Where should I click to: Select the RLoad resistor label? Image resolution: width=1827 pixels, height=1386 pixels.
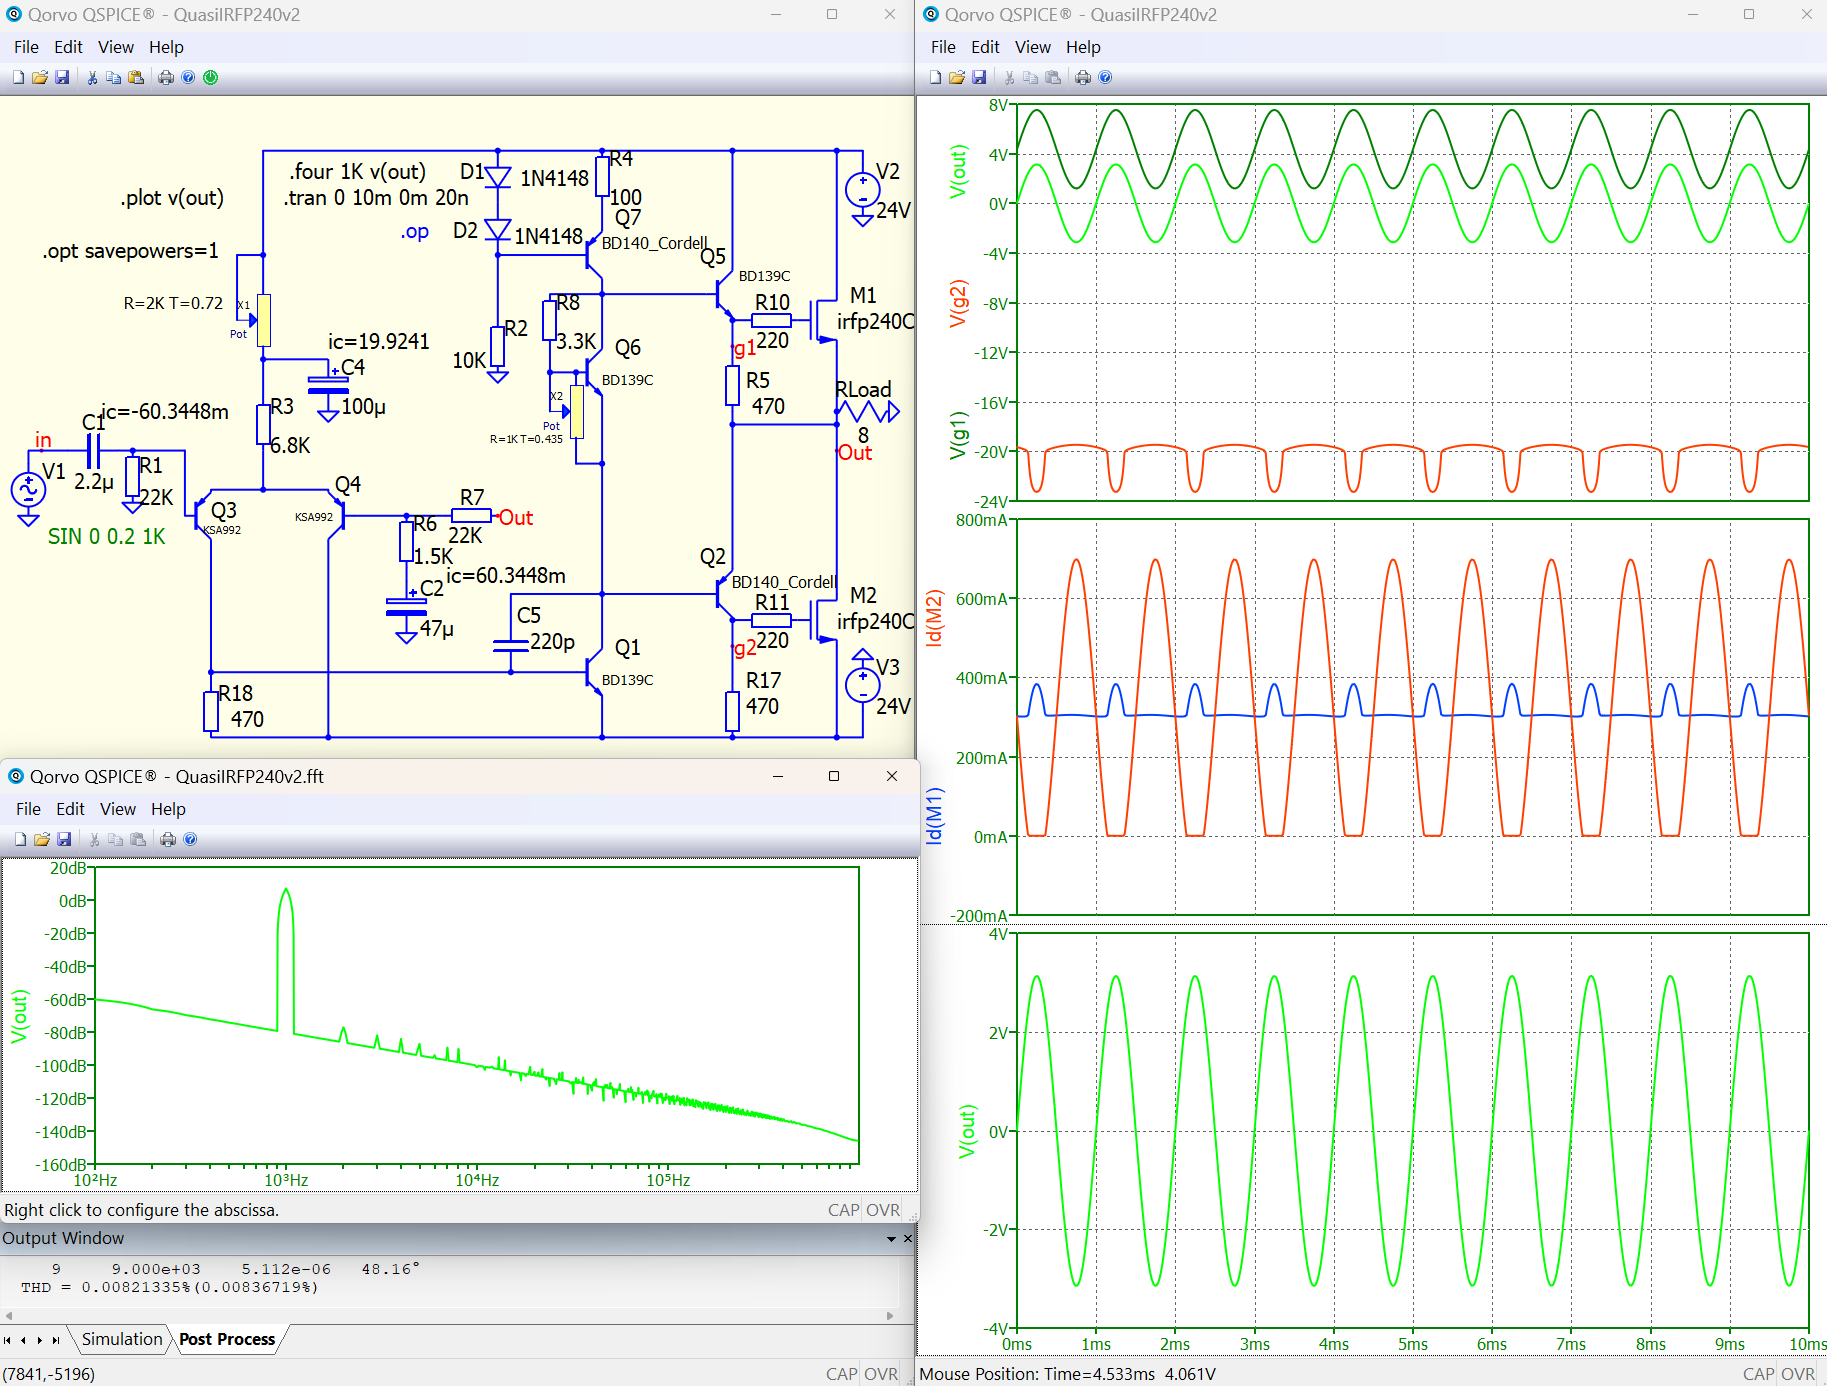click(863, 390)
